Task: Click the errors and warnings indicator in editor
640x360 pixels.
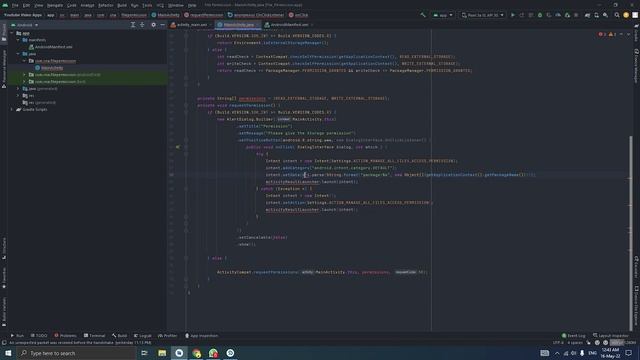Action: (607, 34)
